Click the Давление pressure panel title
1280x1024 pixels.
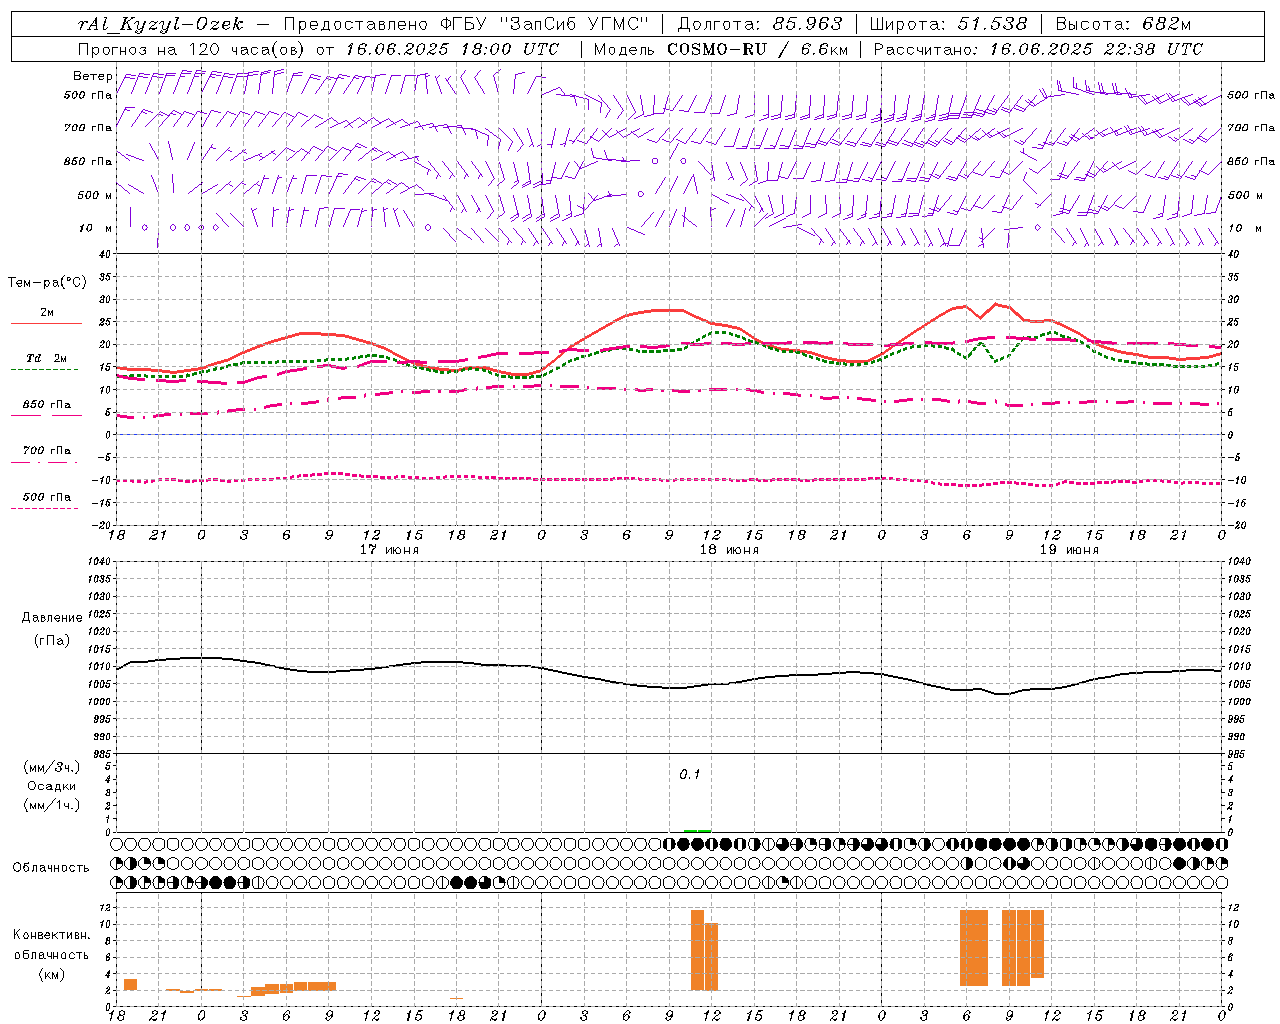pos(52,617)
